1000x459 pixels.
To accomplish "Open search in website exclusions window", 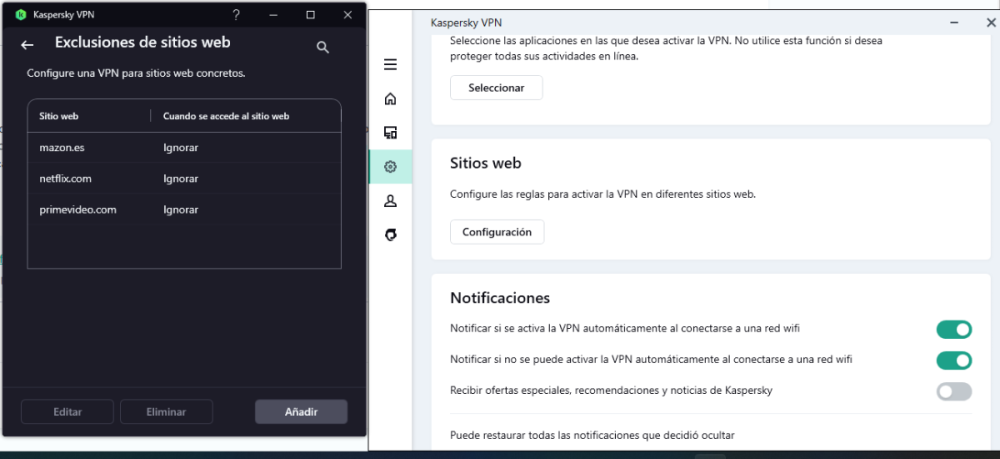I will pos(322,47).
